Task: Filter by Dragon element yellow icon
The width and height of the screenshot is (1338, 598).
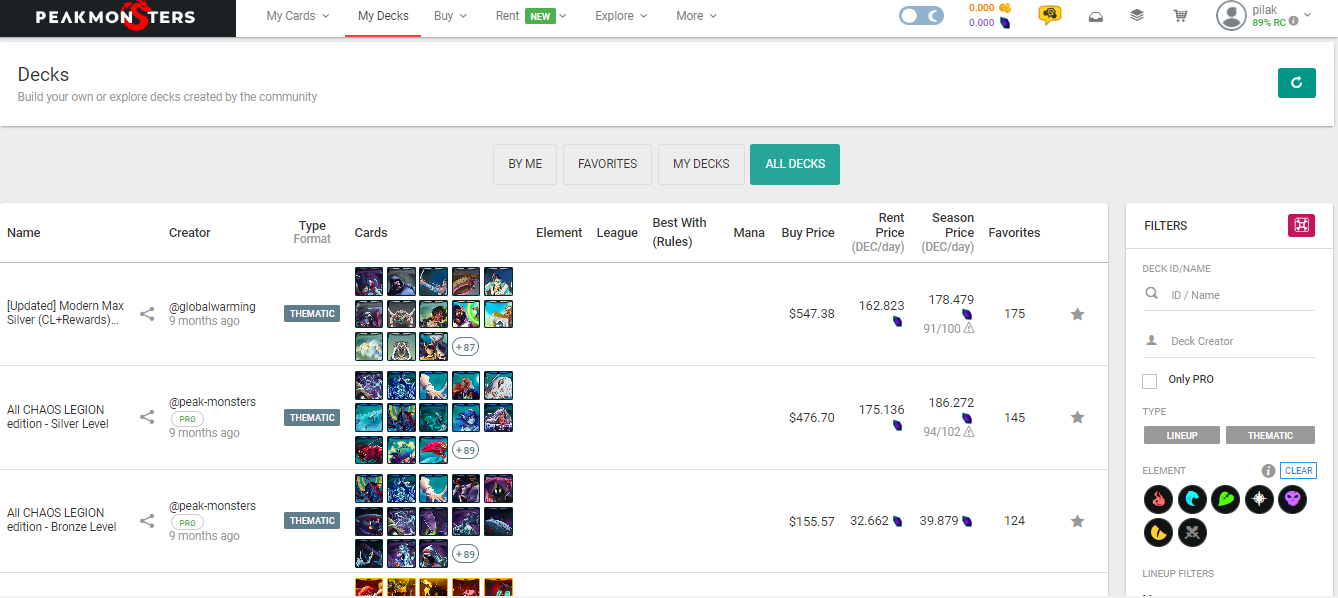Action: pos(1159,532)
